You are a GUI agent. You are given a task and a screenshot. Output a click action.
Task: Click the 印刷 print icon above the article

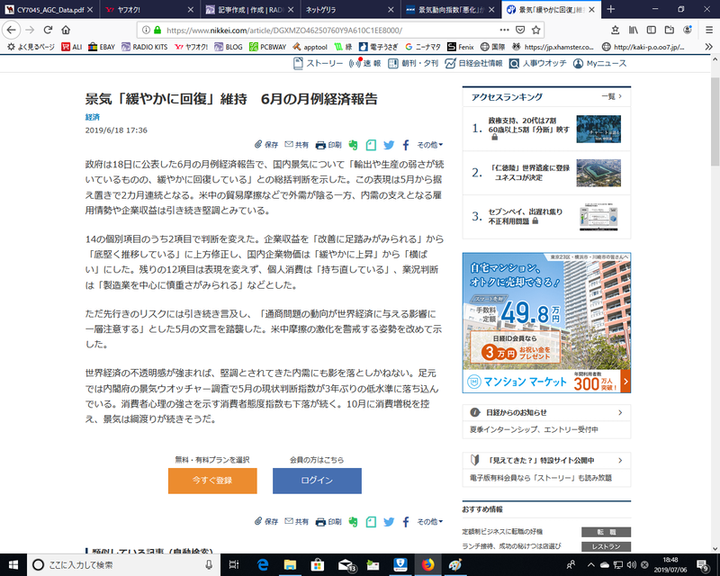[328, 145]
